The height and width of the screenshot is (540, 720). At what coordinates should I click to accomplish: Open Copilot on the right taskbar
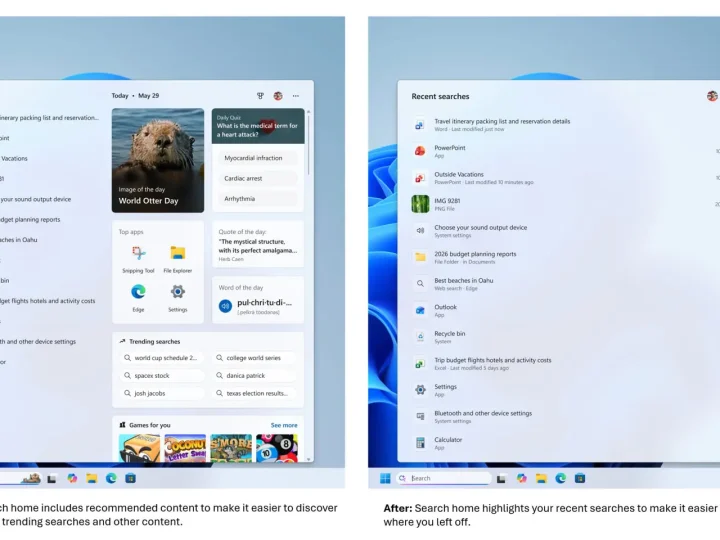click(x=522, y=478)
